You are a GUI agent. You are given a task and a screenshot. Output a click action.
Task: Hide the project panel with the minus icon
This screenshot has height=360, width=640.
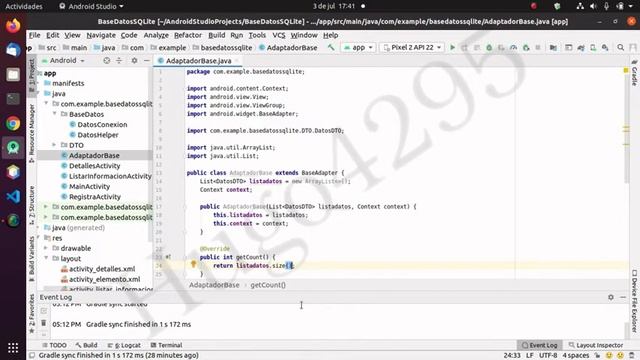pos(147,60)
